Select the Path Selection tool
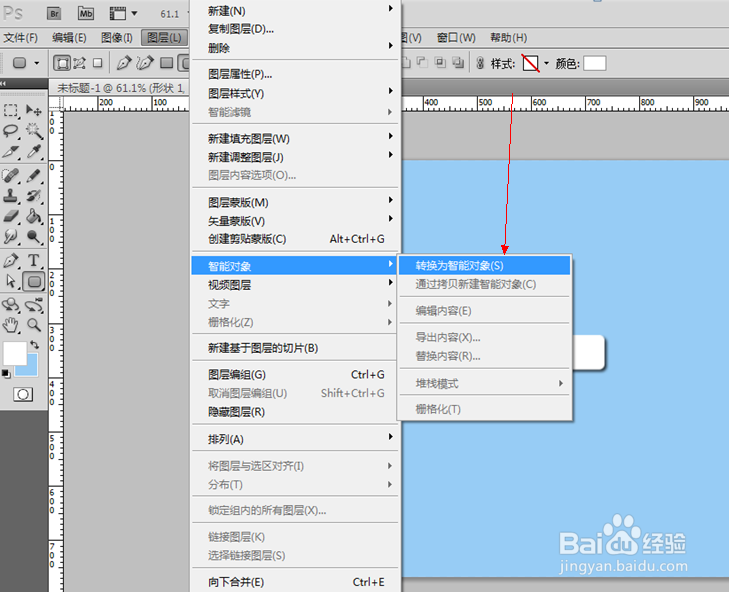The image size is (729, 592). point(10,281)
